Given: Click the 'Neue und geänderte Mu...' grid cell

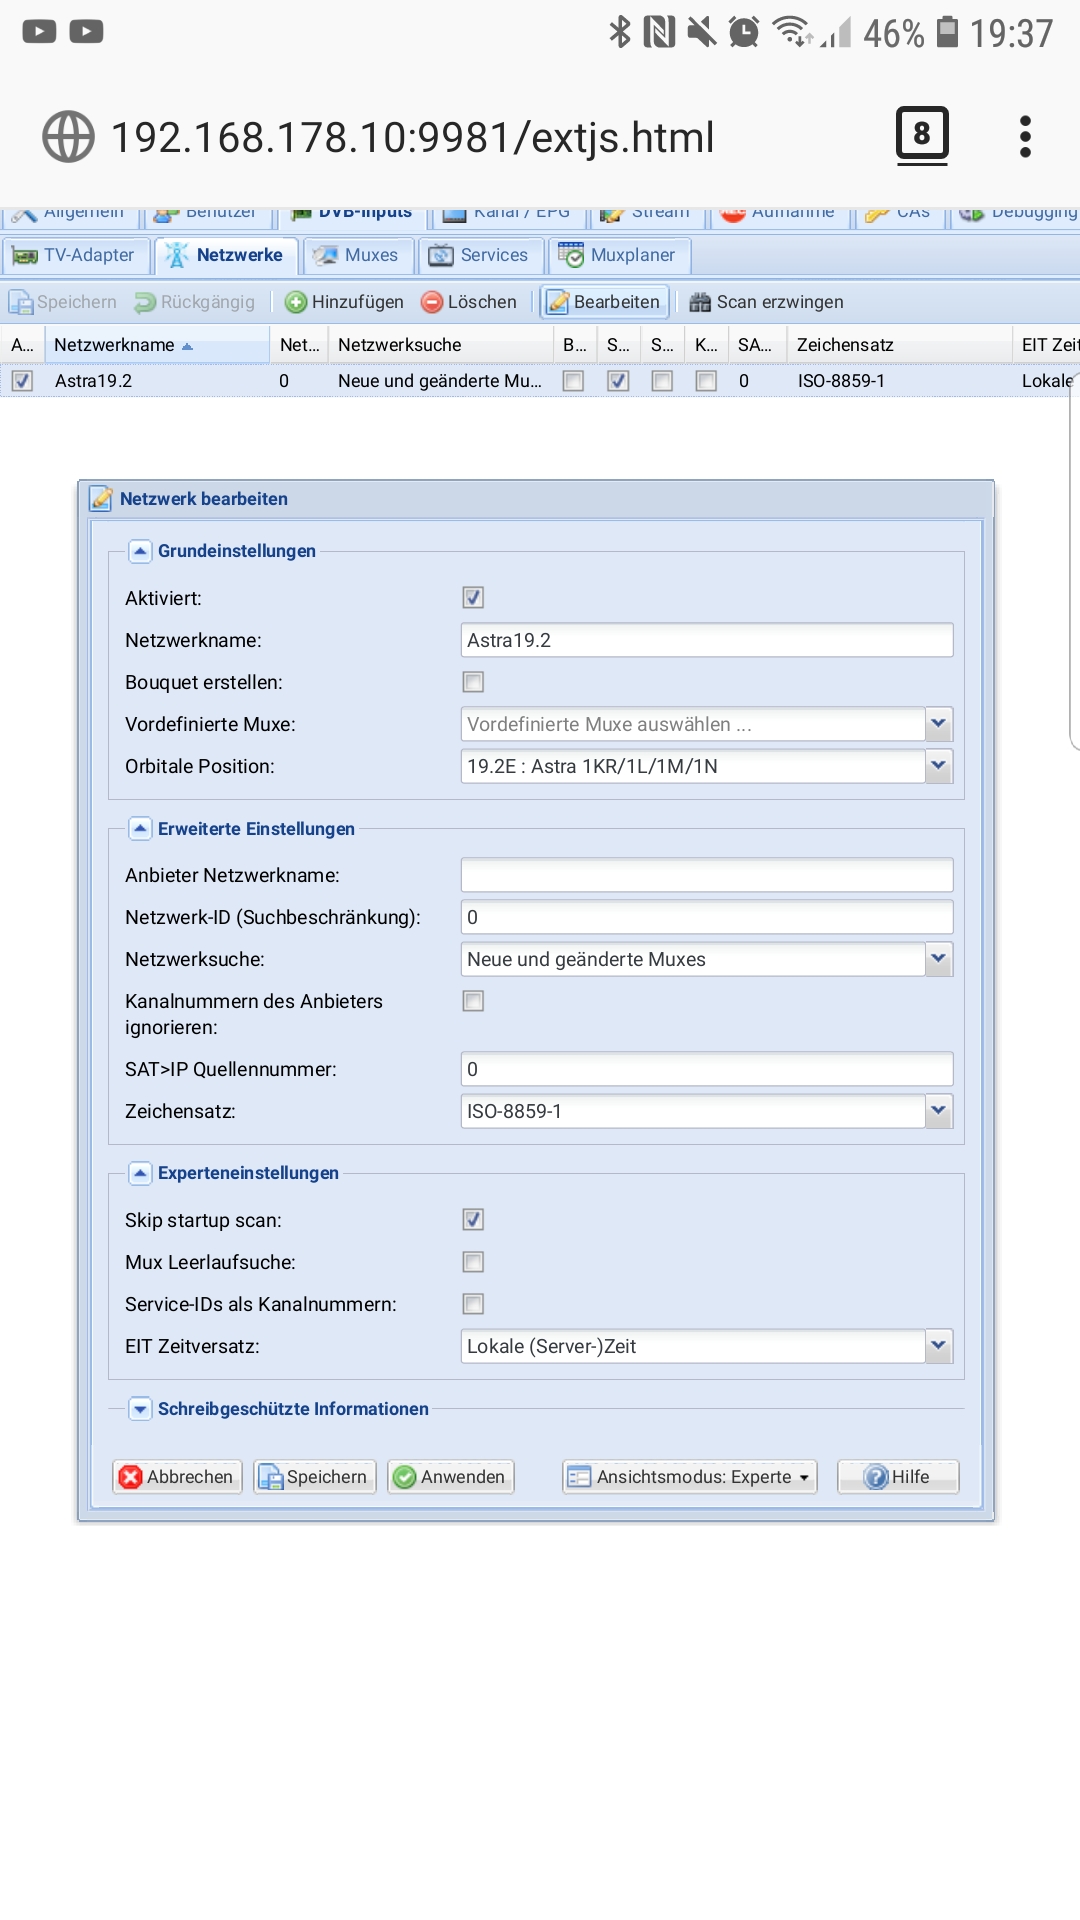Looking at the screenshot, I should click(x=441, y=381).
